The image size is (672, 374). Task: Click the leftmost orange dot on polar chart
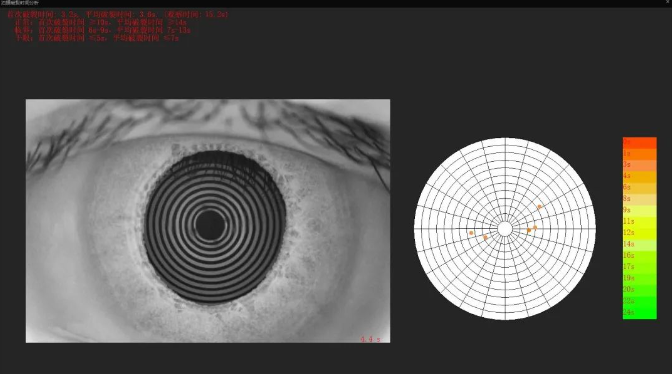471,233
